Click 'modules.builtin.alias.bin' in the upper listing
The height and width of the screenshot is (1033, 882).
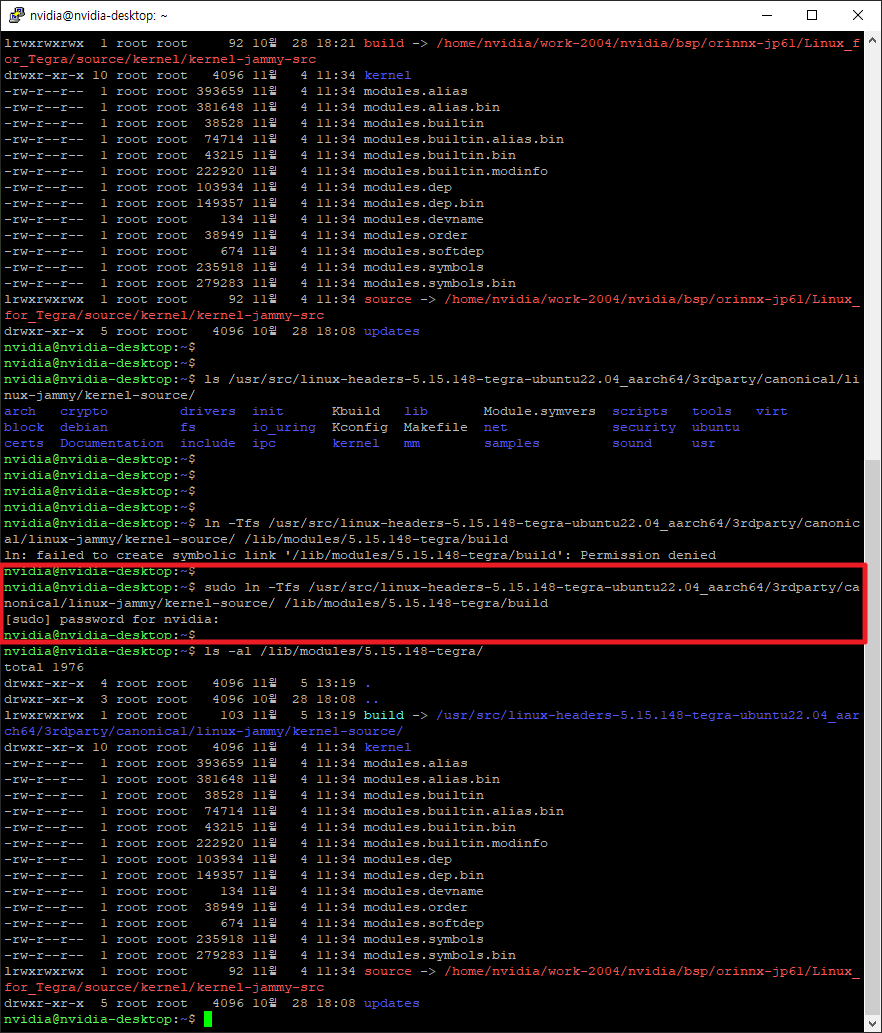[463, 139]
